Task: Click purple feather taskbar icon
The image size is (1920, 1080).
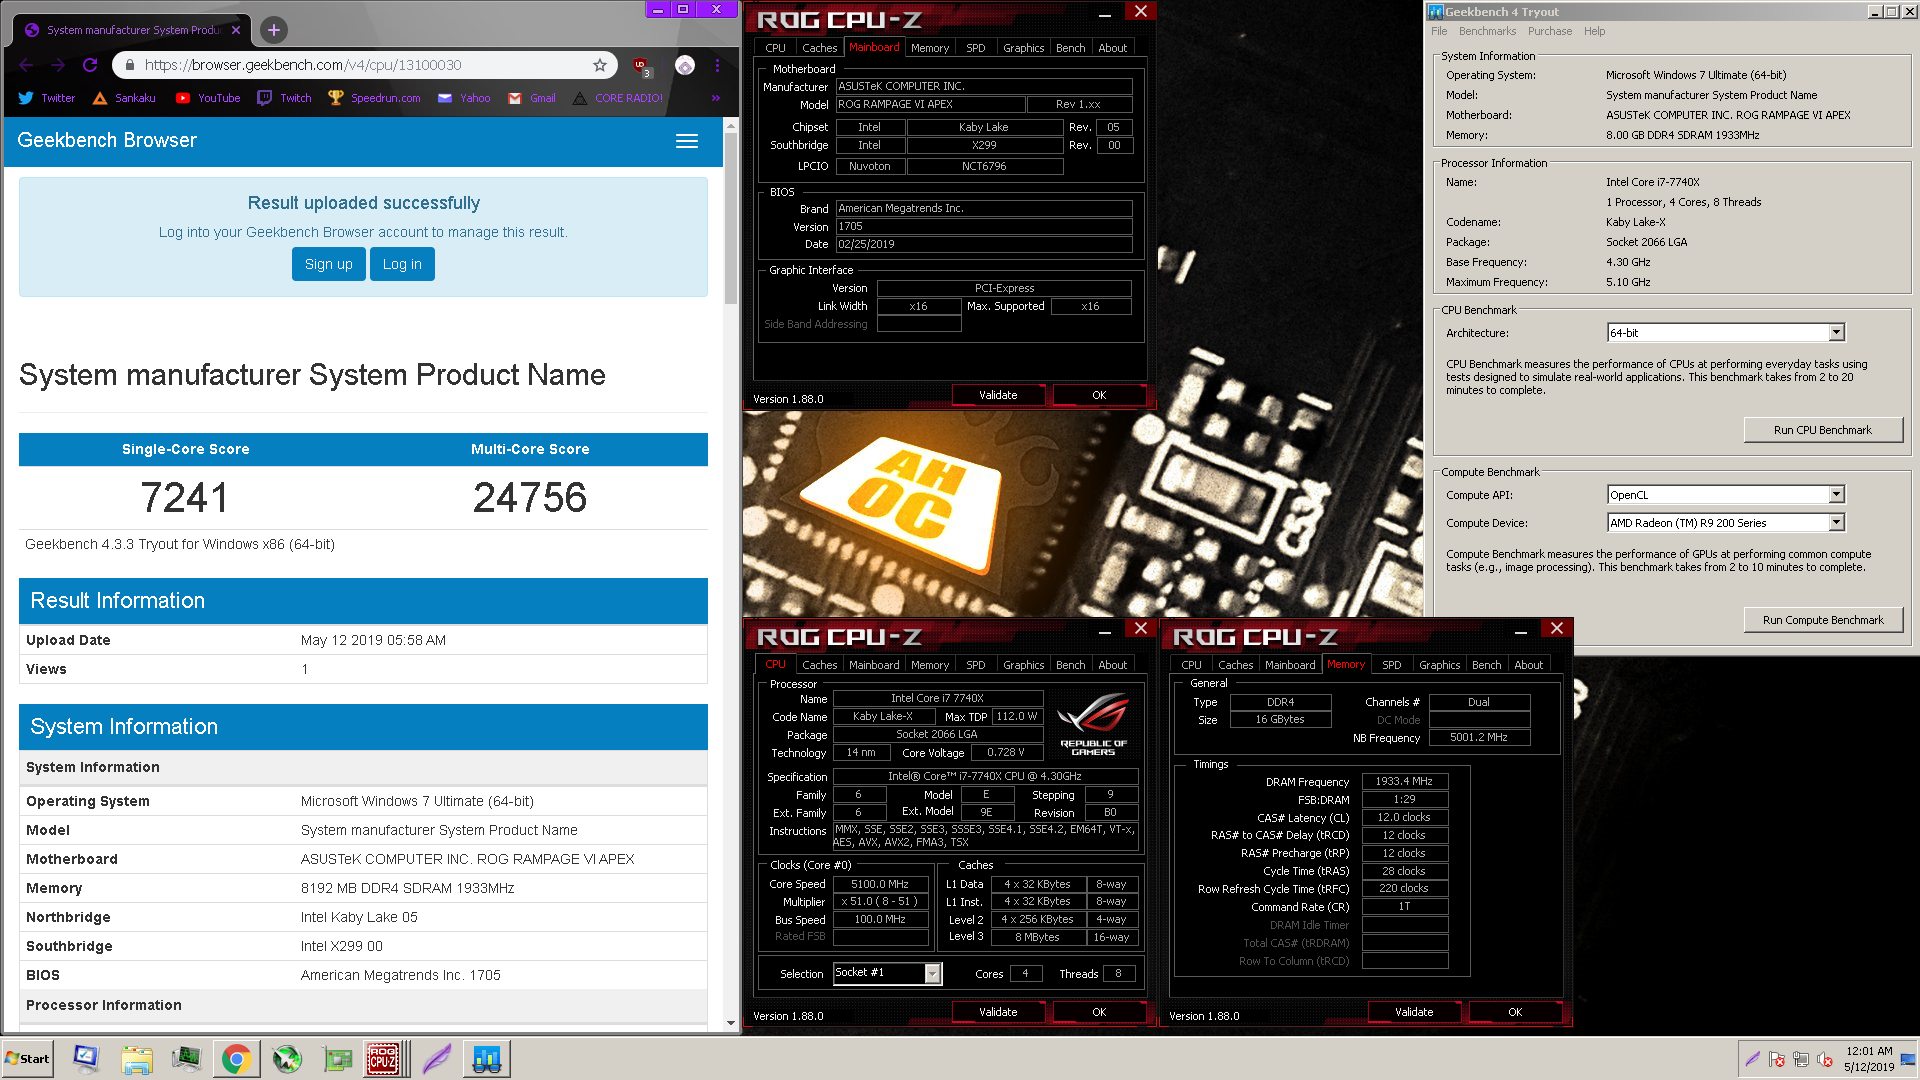Action: [437, 1059]
